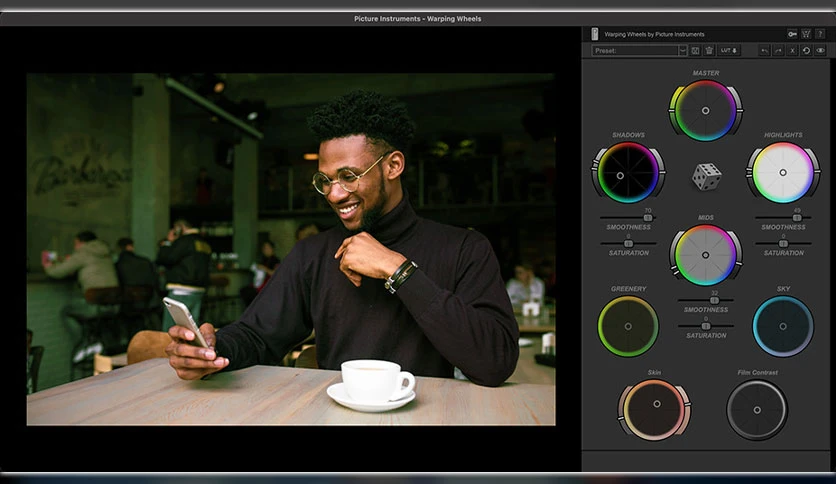Click the Master color wheel center
The width and height of the screenshot is (836, 484).
pos(705,111)
